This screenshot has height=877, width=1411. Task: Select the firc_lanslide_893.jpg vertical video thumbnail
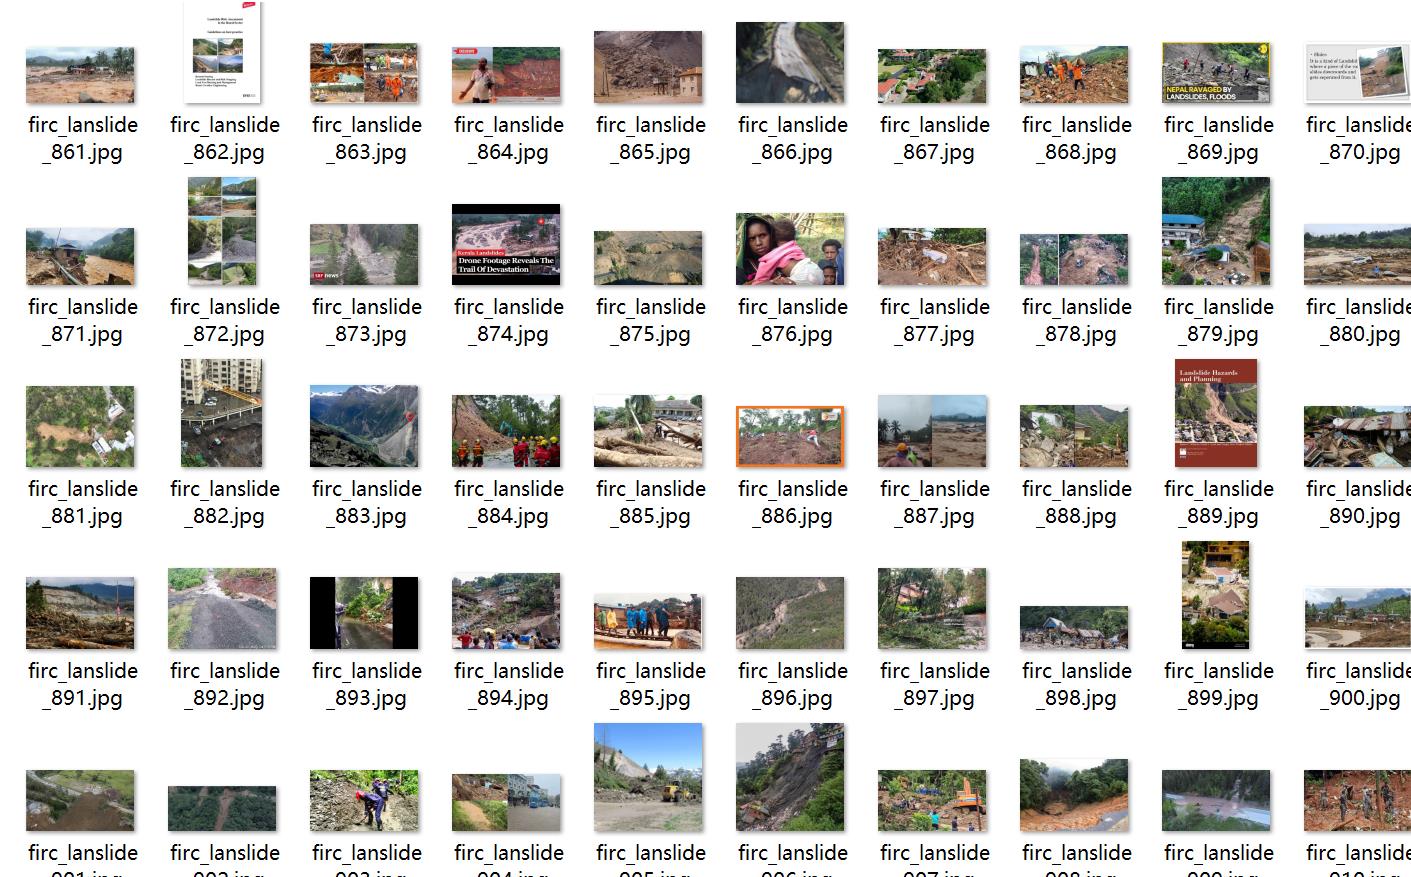[x=364, y=613]
